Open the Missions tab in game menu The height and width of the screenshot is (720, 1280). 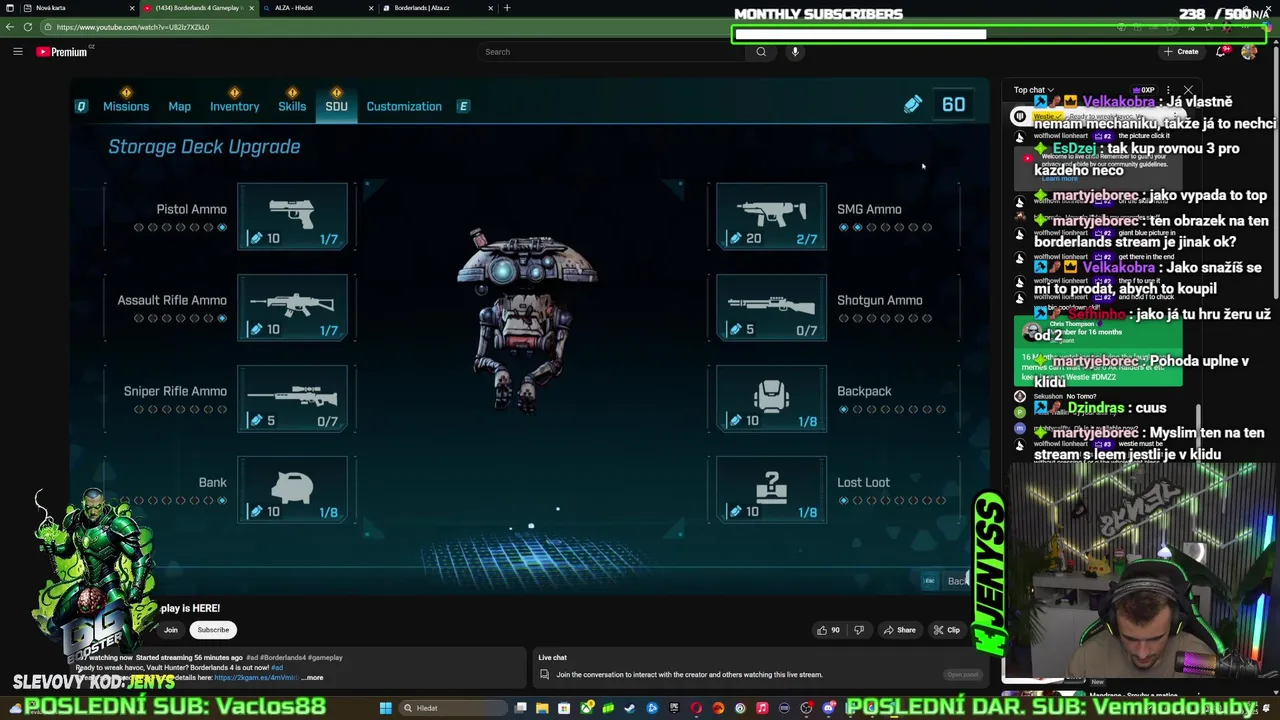point(126,106)
